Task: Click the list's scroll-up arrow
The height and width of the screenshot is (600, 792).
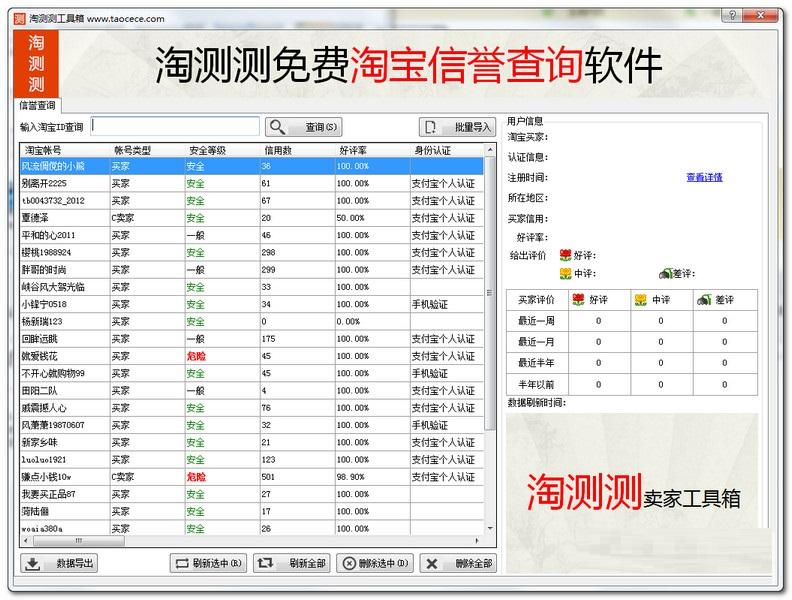Action: tap(489, 150)
